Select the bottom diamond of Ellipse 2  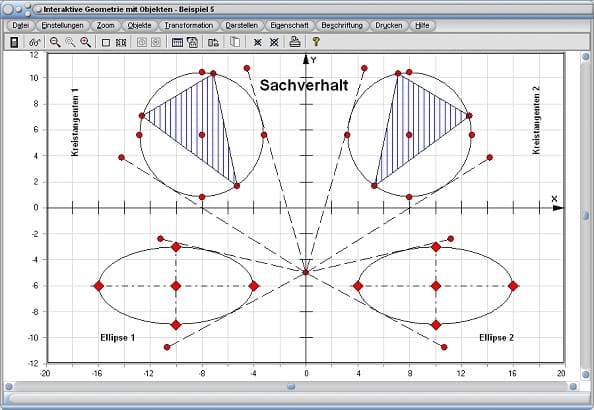coord(436,325)
